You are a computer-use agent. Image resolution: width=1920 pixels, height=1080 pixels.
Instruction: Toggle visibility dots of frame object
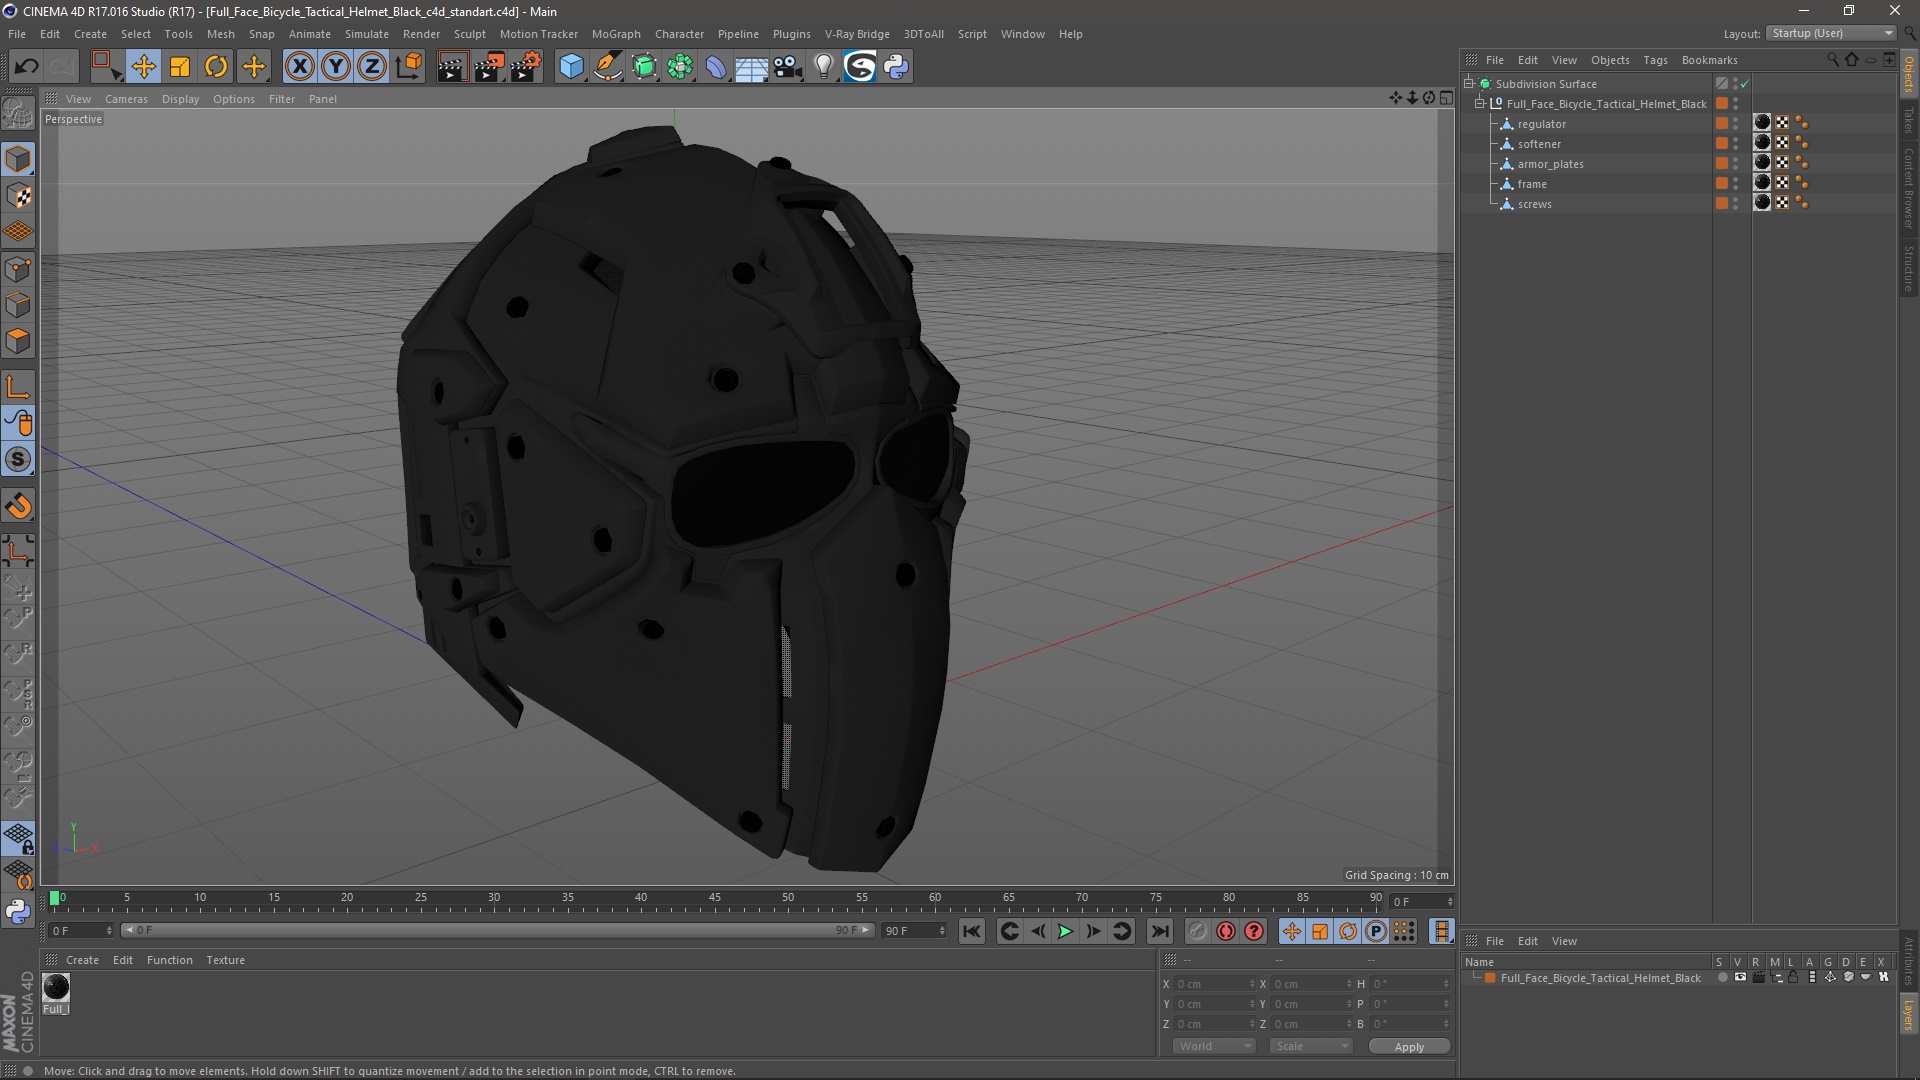coord(1735,184)
